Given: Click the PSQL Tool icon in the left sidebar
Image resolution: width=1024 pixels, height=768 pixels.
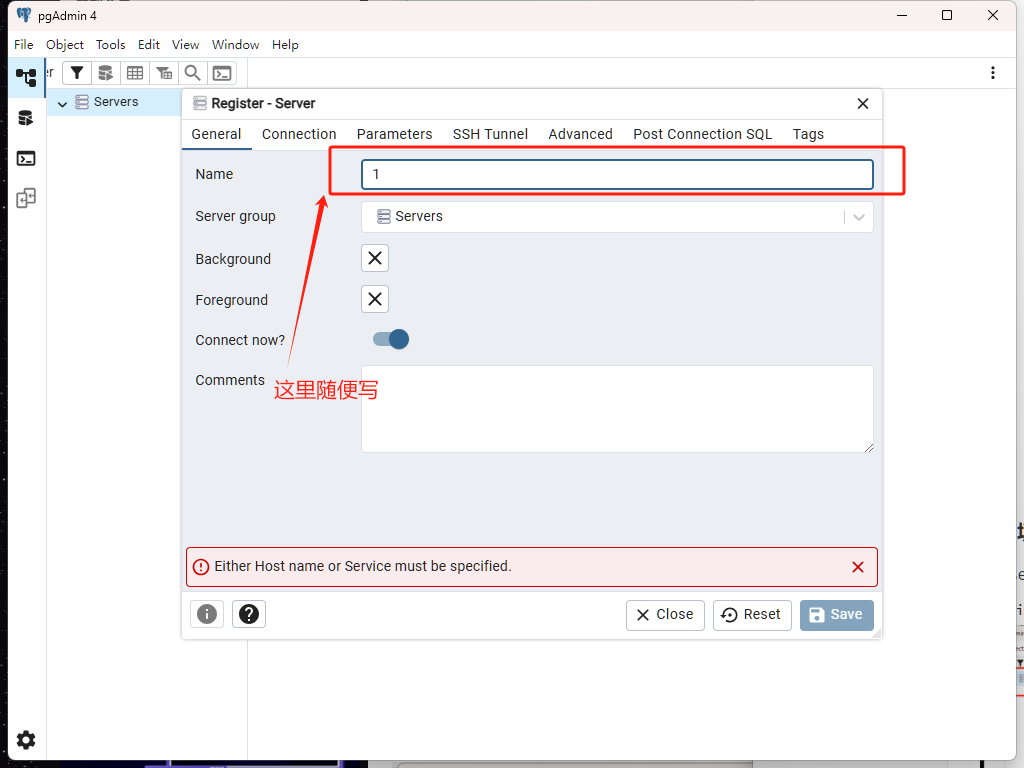Looking at the screenshot, I should pos(26,158).
